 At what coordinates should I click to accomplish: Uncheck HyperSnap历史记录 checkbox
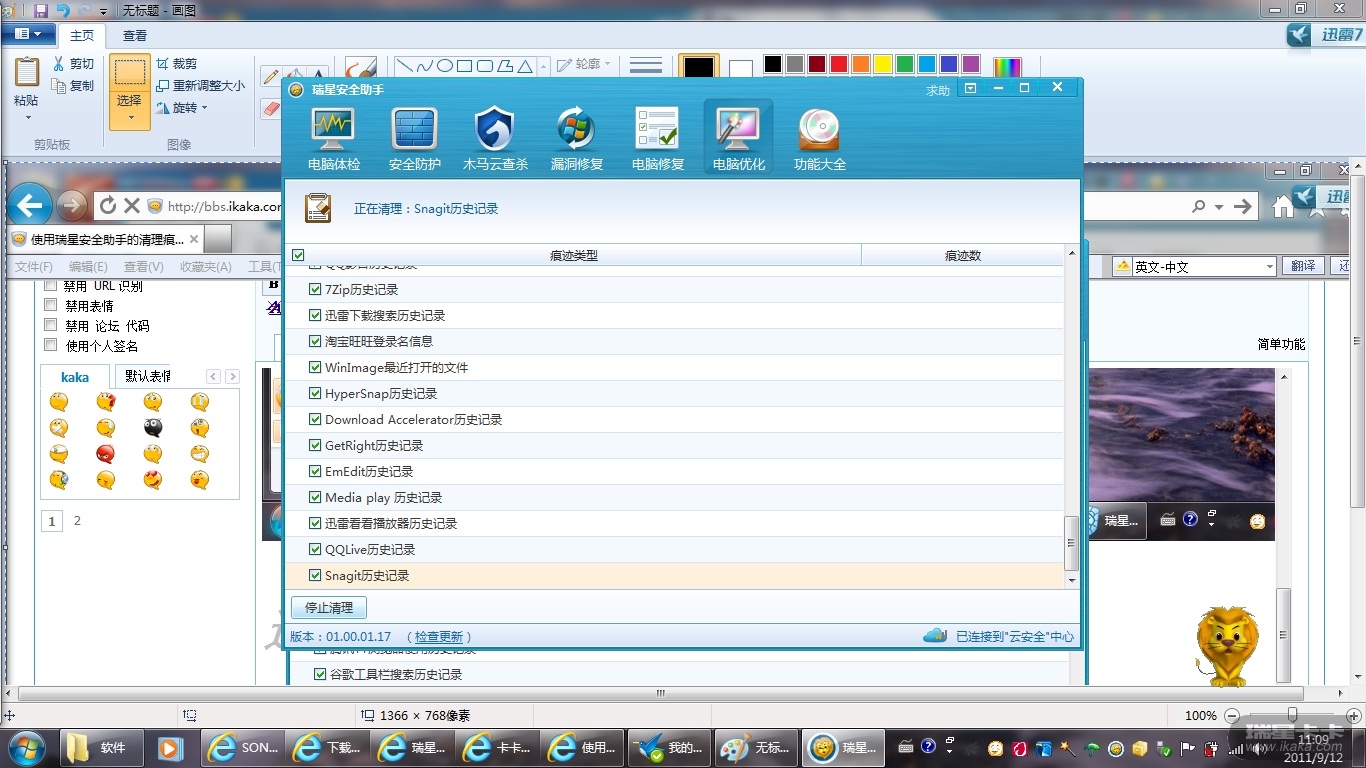click(316, 394)
